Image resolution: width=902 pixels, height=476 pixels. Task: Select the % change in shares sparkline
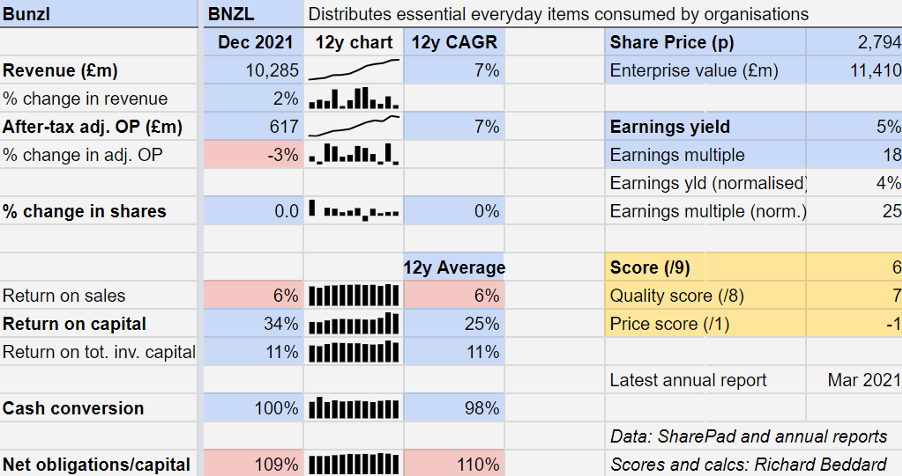354,211
